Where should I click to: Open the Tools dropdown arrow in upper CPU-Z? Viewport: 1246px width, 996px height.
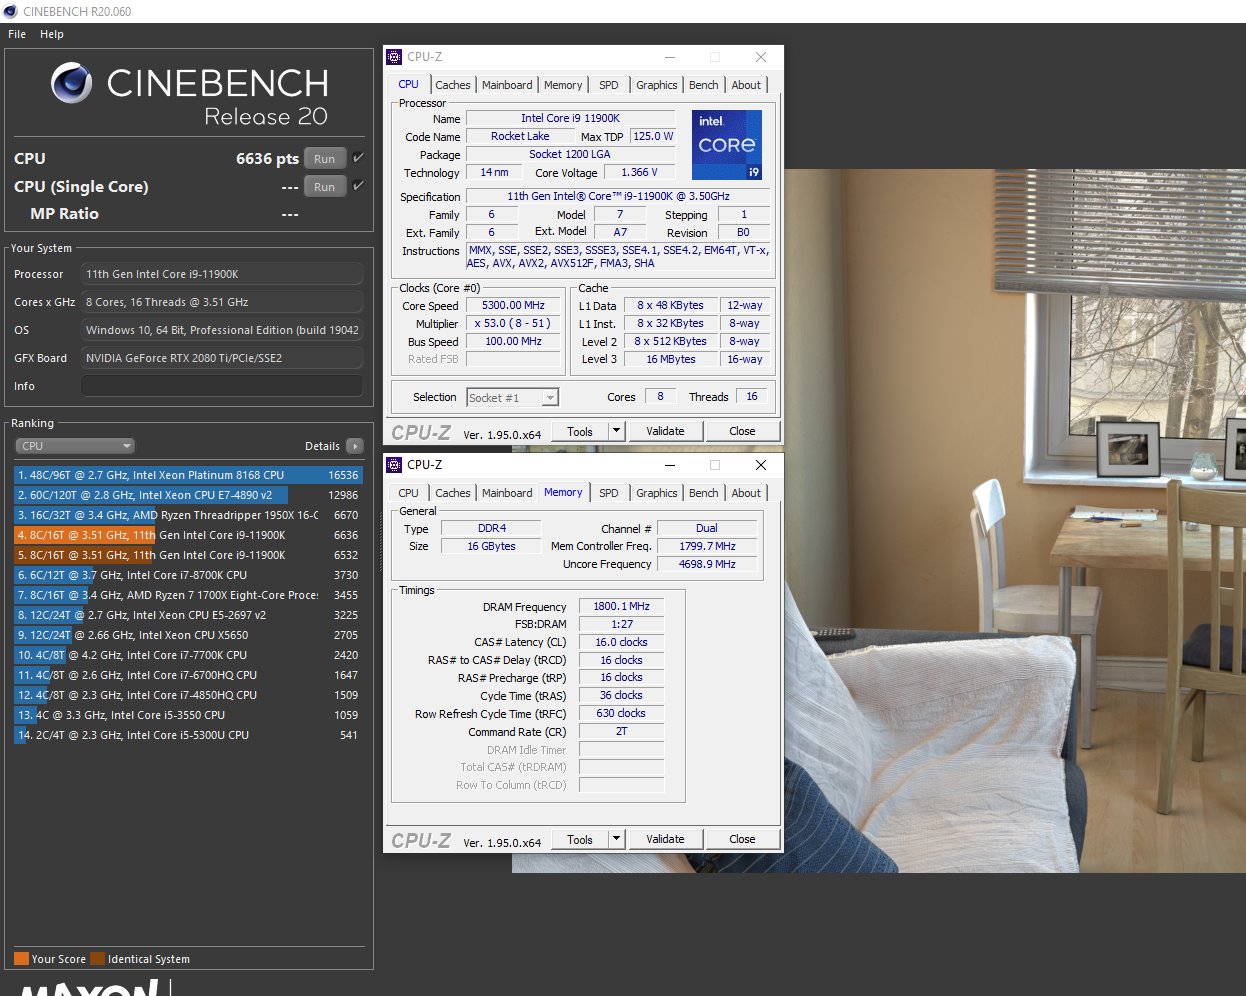[x=616, y=431]
